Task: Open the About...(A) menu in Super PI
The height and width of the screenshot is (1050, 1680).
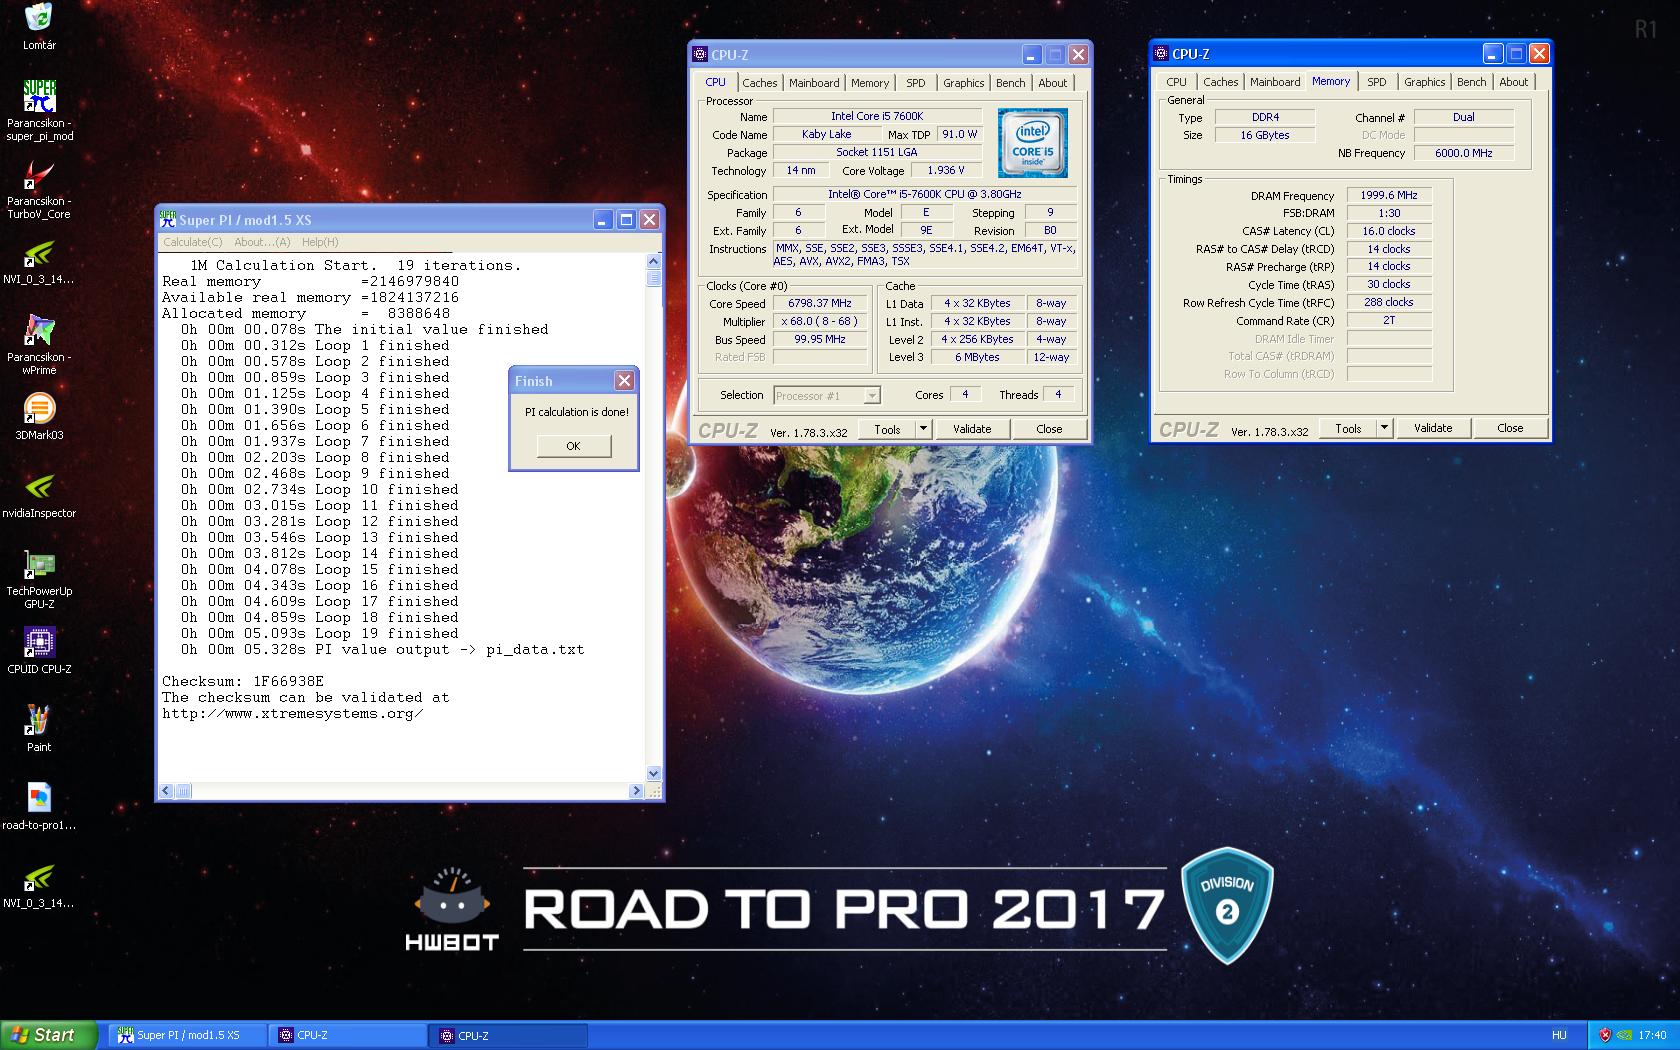Action: pyautogui.click(x=262, y=242)
